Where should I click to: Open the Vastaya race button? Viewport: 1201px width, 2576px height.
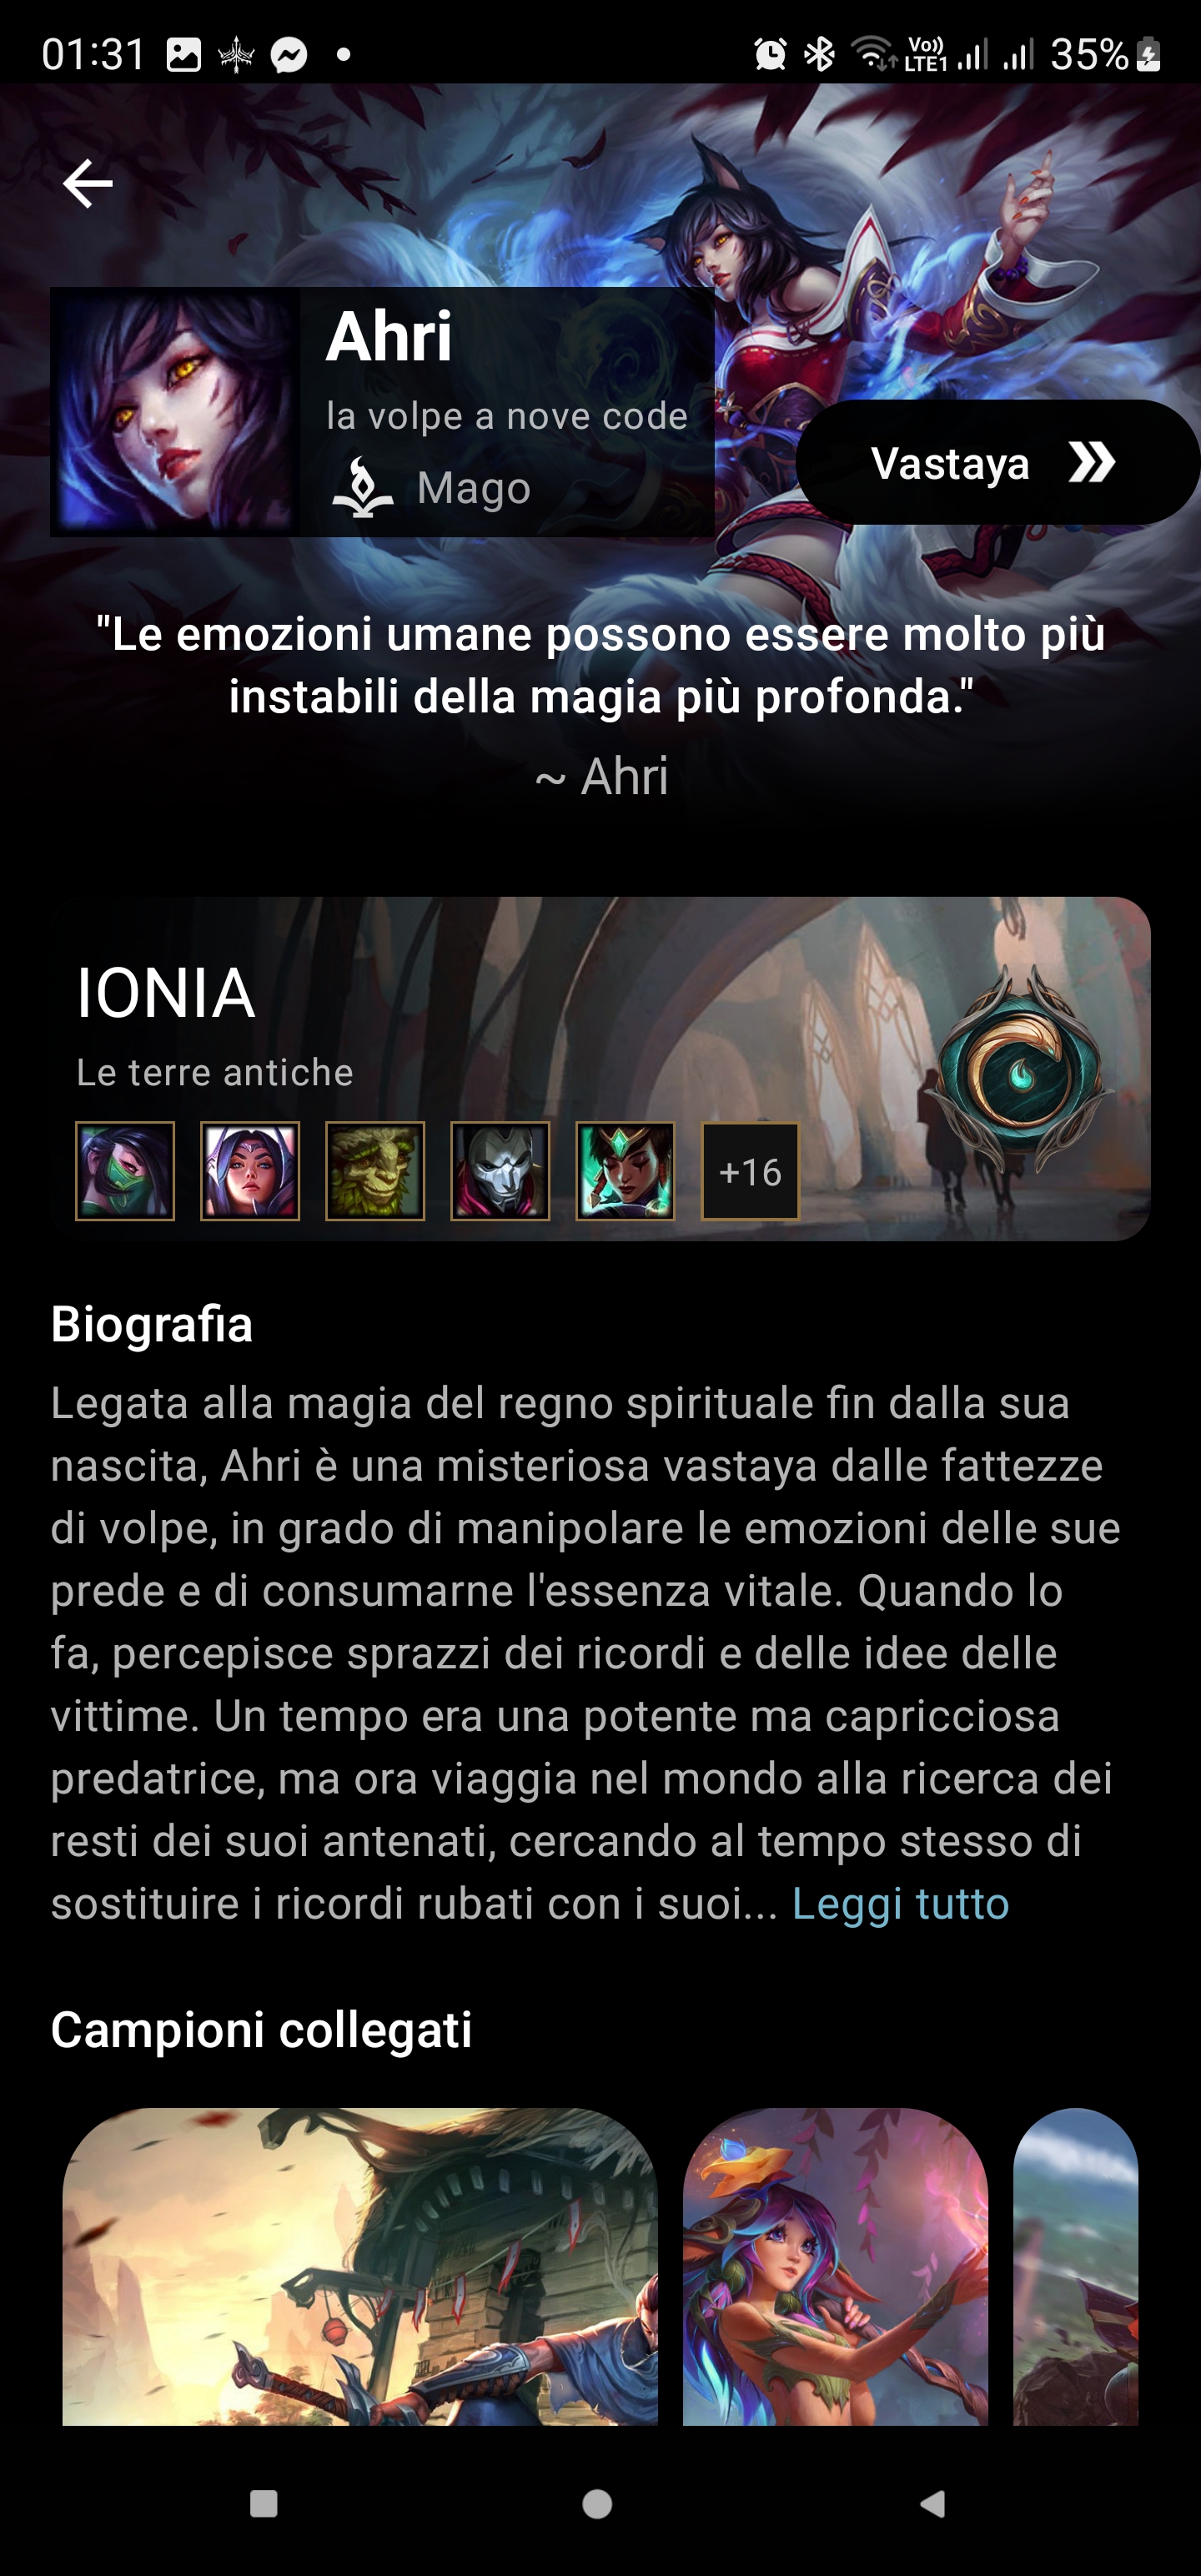[997, 462]
